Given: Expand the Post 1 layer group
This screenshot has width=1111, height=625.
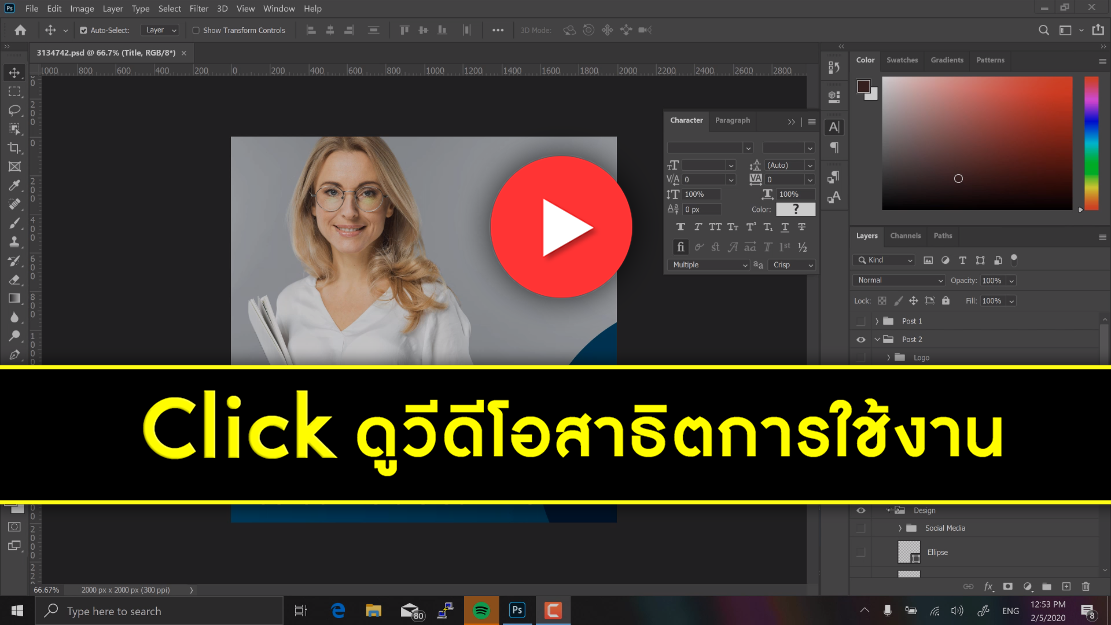Looking at the screenshot, I should [877, 321].
